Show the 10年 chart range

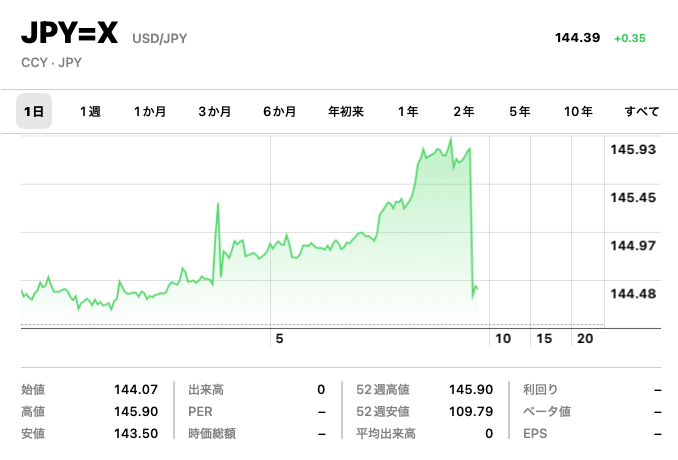[x=578, y=112]
